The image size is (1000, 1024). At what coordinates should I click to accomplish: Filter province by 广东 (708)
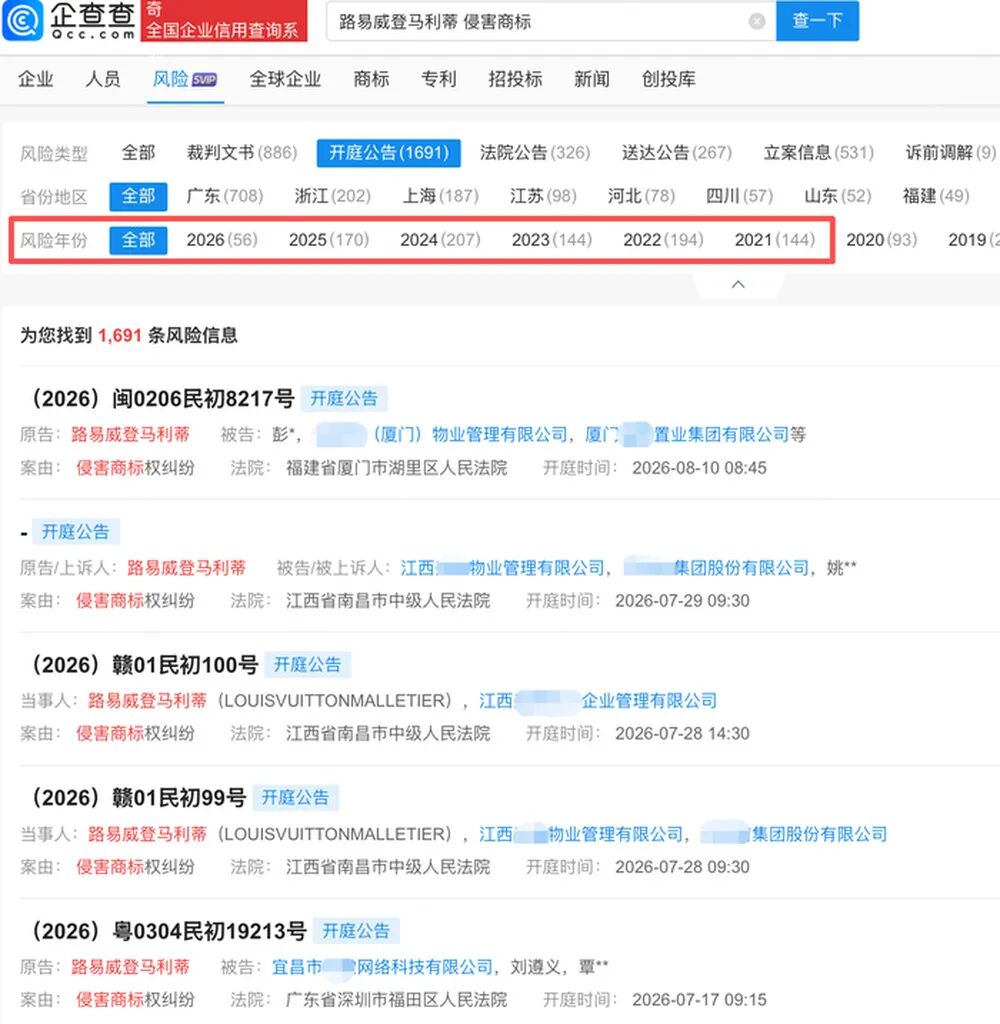click(225, 196)
